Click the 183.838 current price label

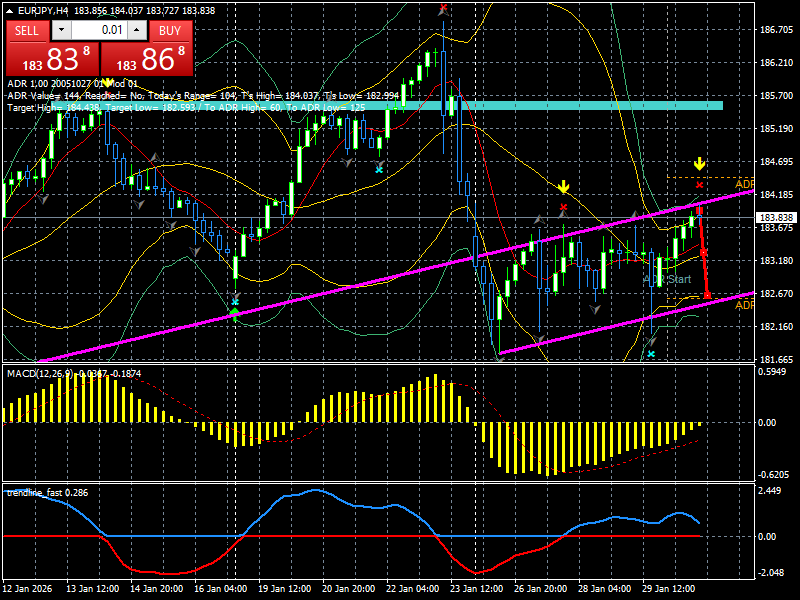(776, 218)
